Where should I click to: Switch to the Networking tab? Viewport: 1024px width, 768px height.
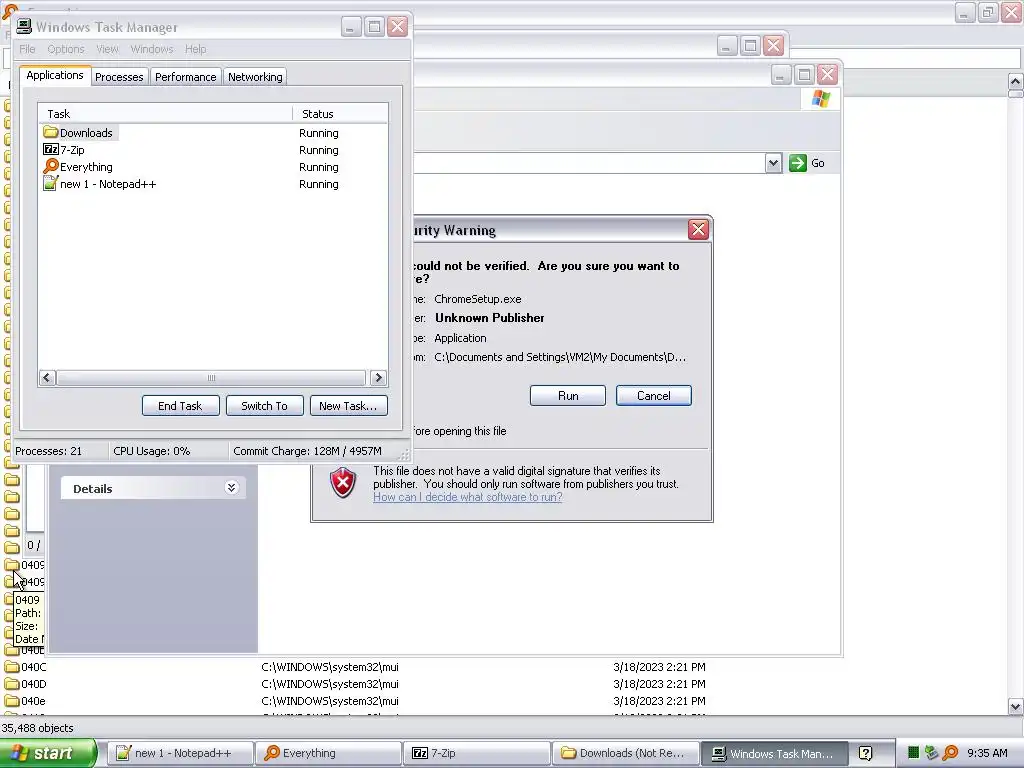tap(255, 76)
